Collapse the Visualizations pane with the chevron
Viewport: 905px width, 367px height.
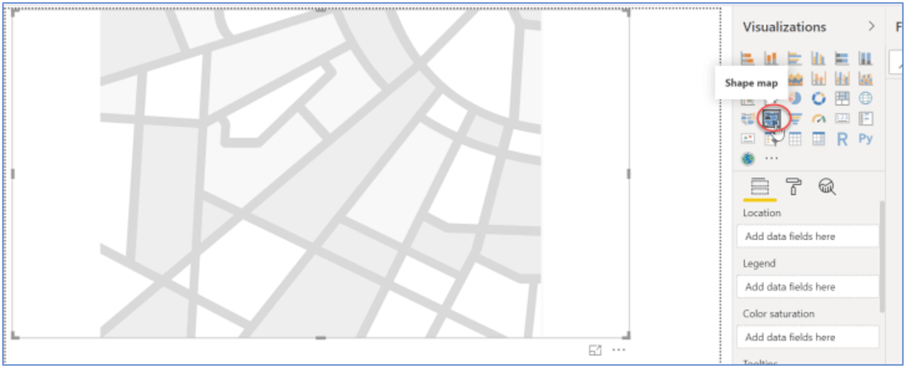pos(872,27)
